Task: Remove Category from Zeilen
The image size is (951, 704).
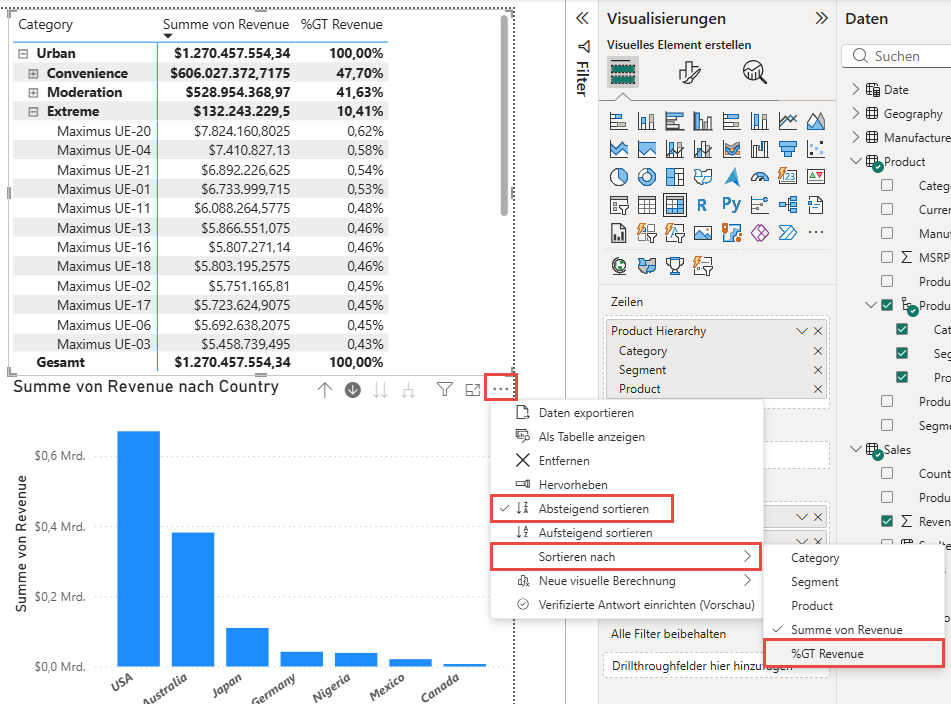Action: click(818, 351)
